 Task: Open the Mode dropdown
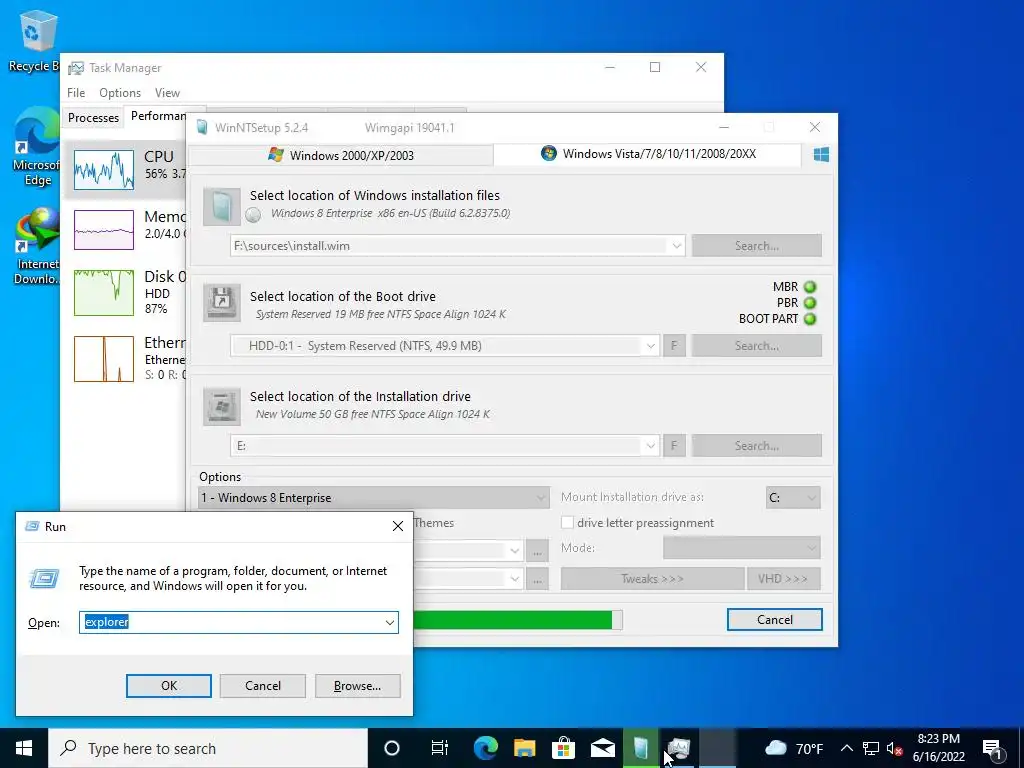coord(742,547)
